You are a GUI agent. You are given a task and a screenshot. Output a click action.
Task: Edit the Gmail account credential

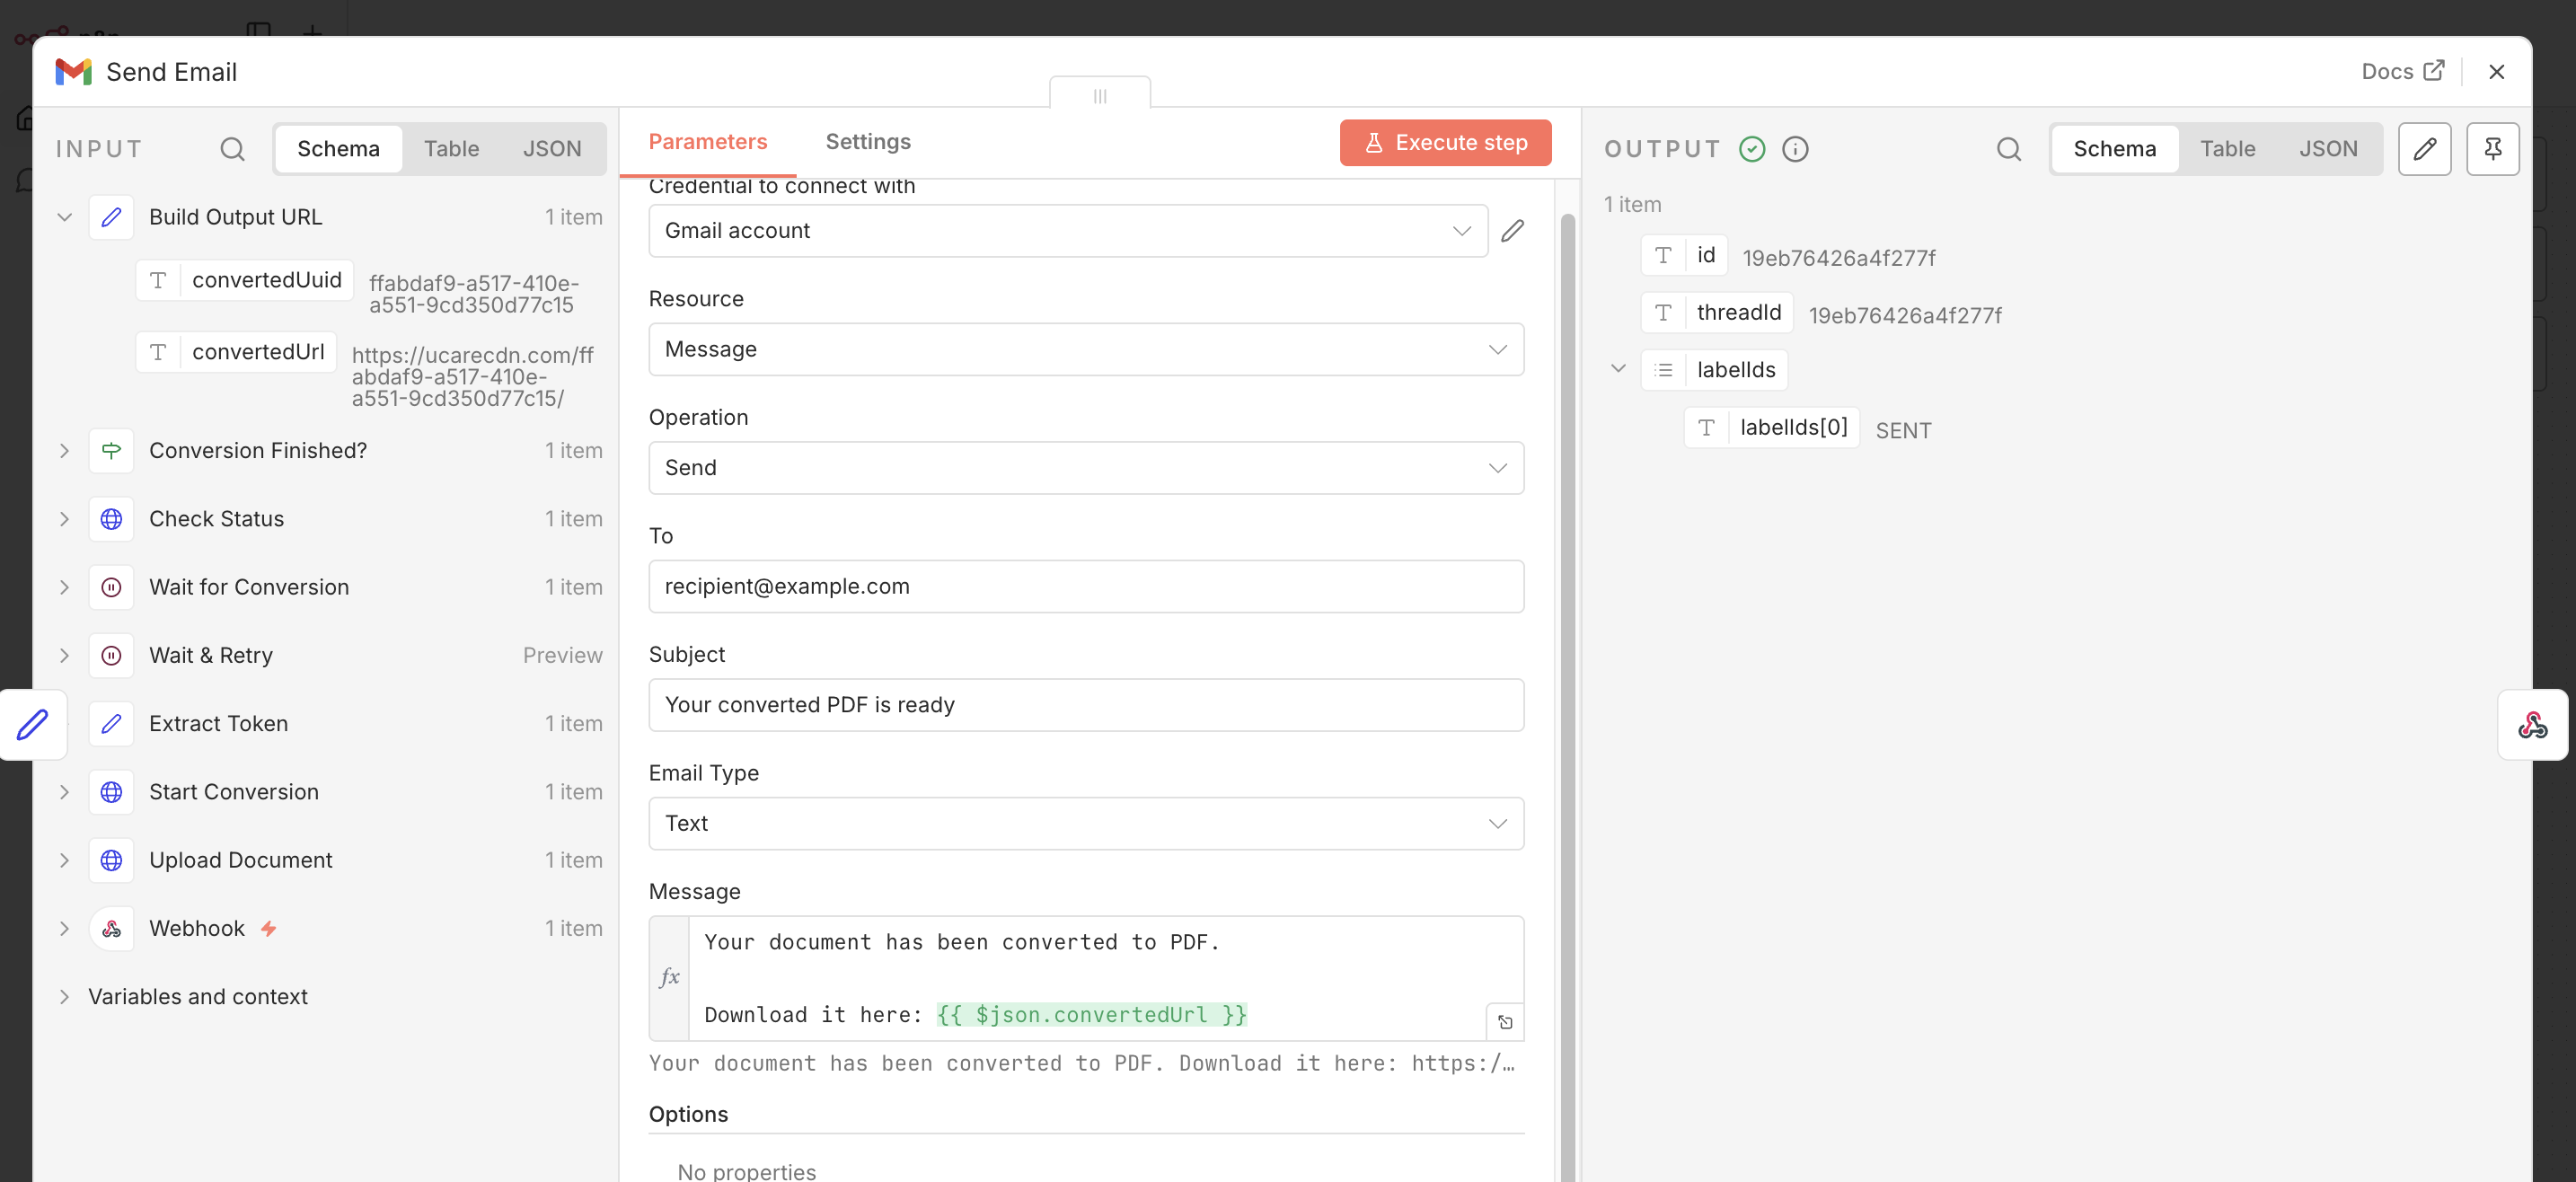[1512, 231]
